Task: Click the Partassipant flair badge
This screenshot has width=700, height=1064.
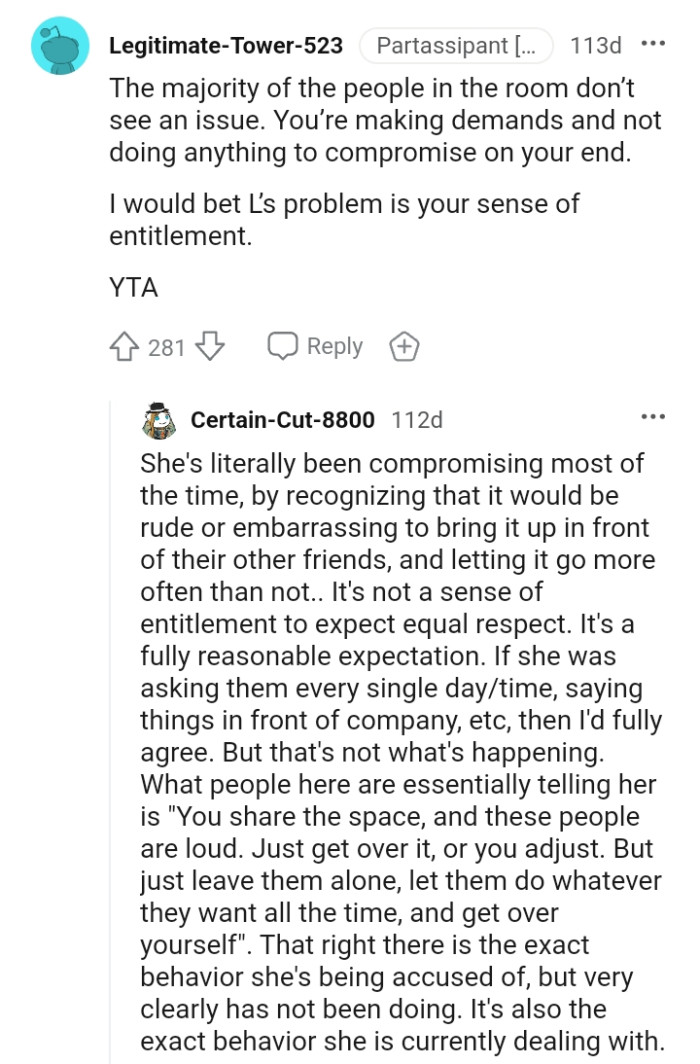Action: click(x=456, y=45)
